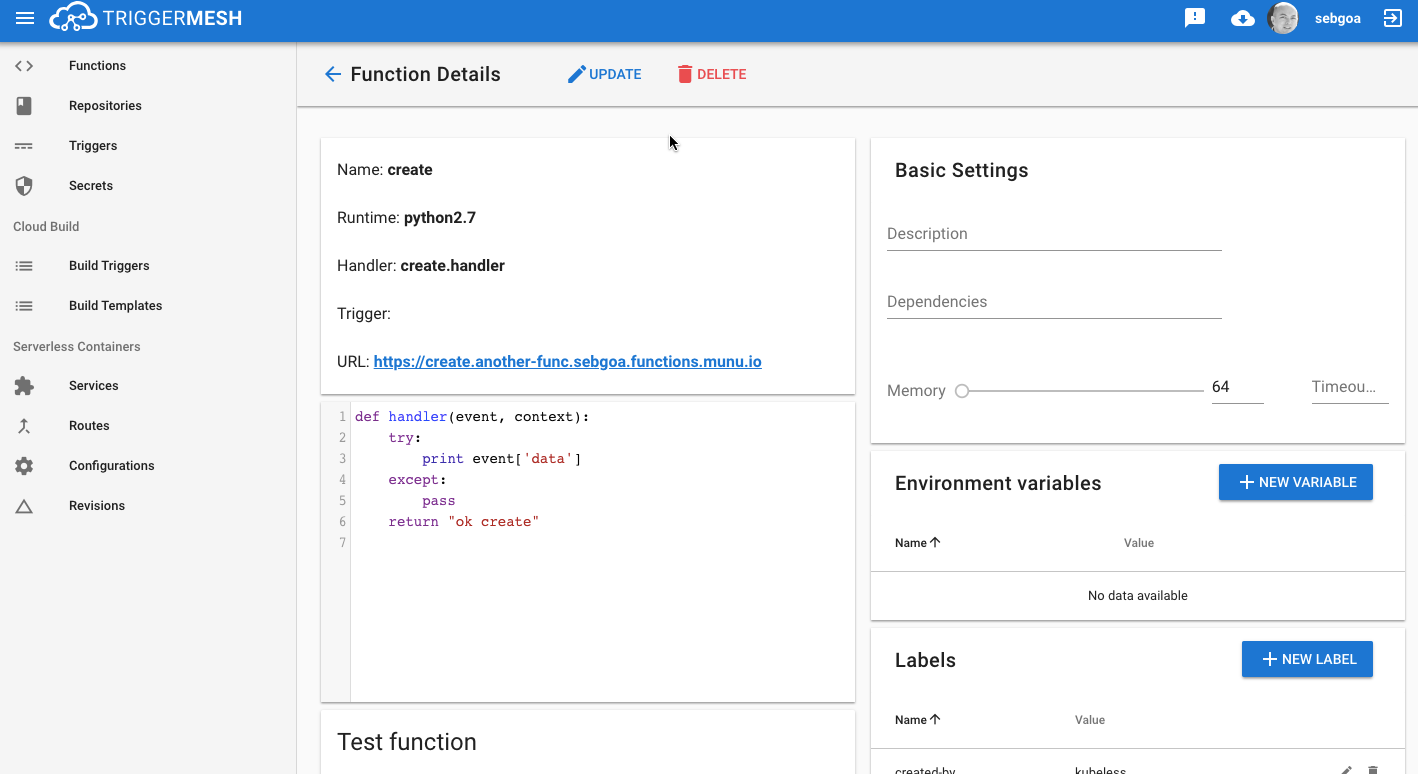
Task: Open the sebgoa user avatar
Action: 1283,18
